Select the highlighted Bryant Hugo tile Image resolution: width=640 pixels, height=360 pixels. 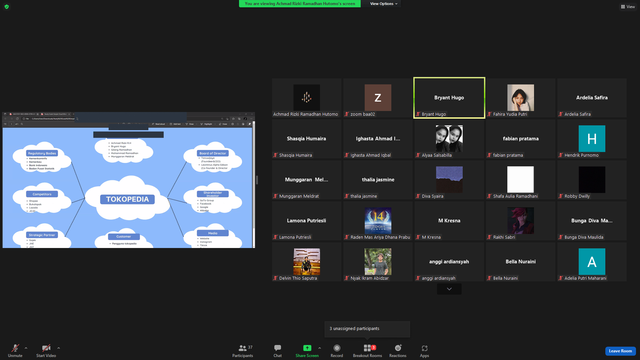[449, 98]
